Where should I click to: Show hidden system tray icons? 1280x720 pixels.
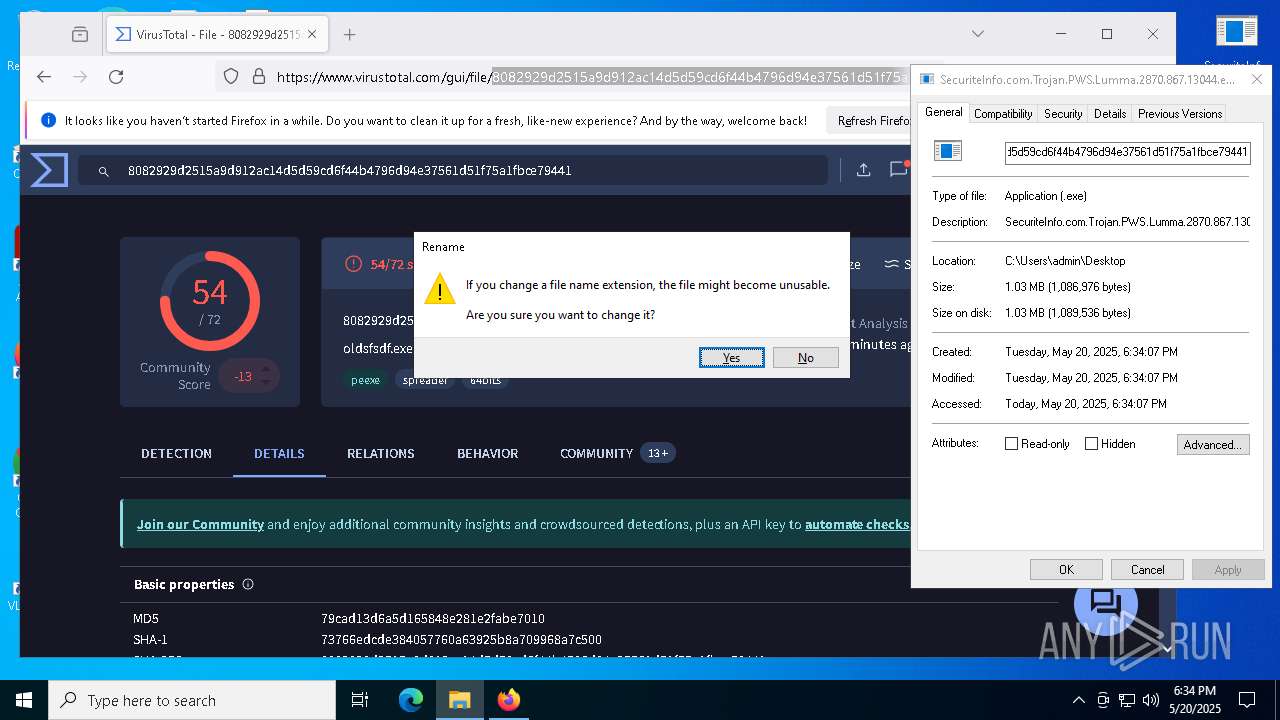click(x=1078, y=700)
